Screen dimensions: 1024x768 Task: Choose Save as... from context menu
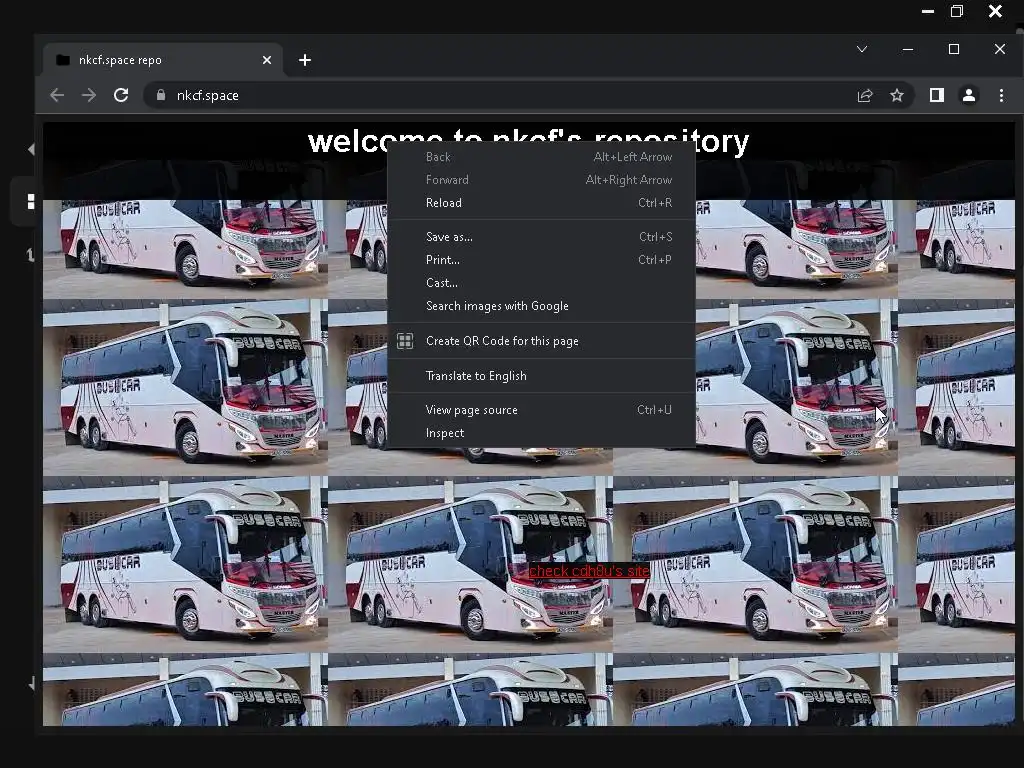click(541, 236)
